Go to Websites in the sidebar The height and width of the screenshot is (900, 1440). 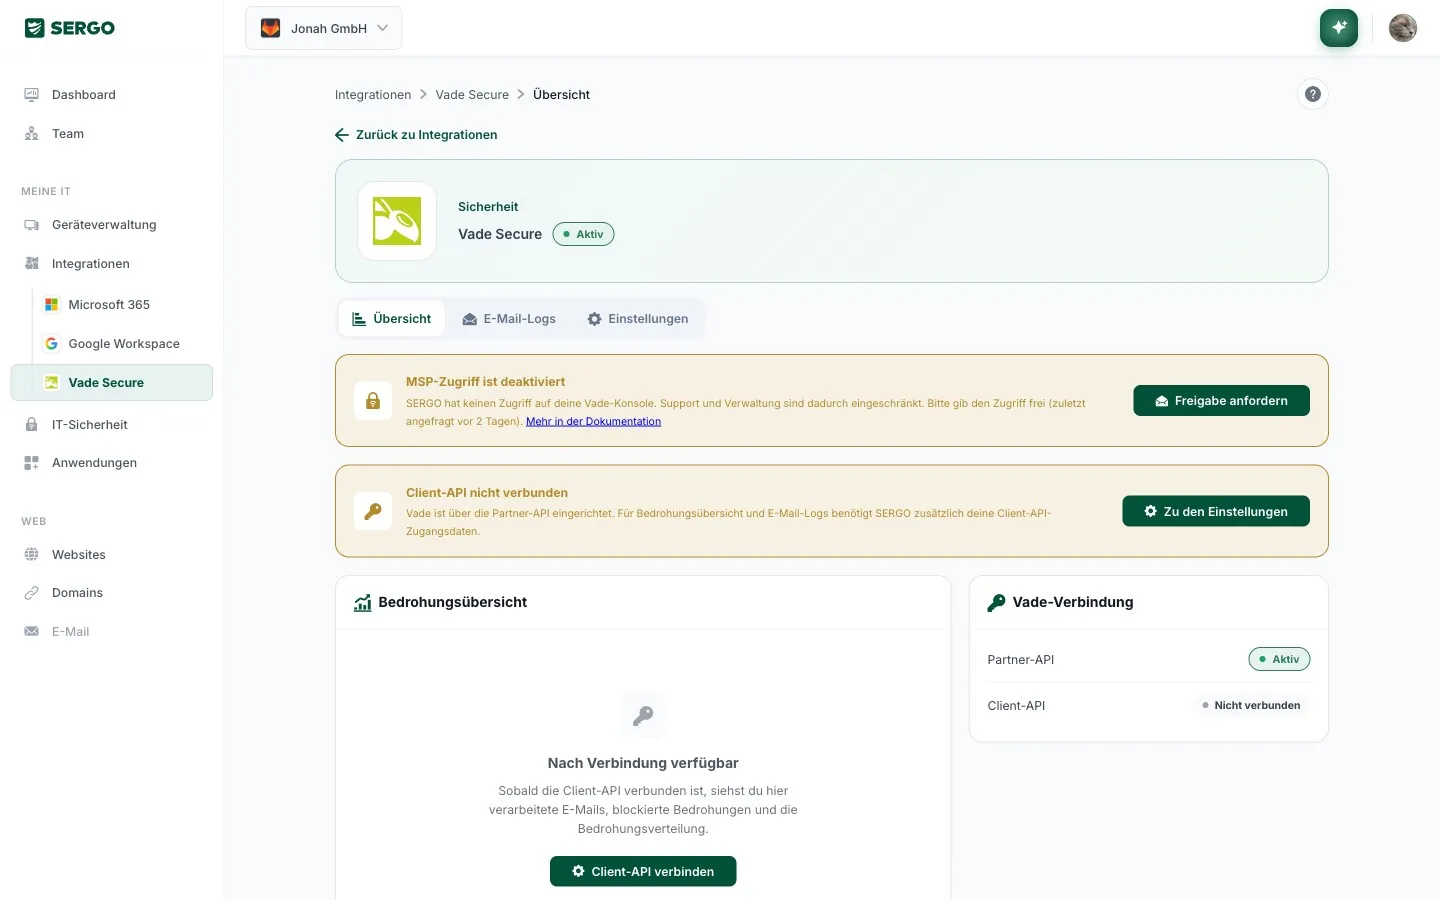click(x=111, y=555)
